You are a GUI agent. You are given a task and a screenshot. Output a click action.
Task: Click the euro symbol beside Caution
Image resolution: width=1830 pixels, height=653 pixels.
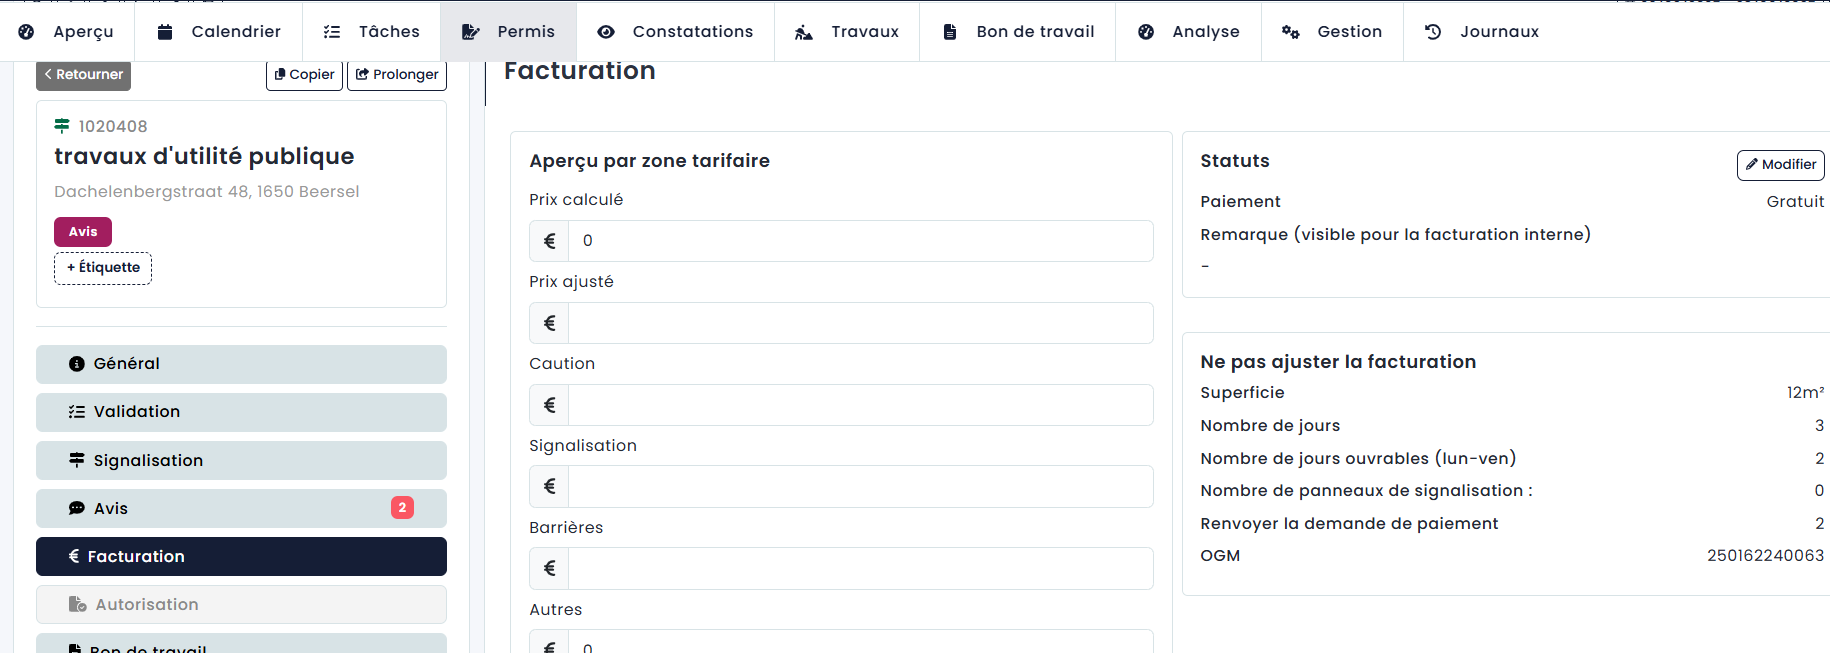click(x=549, y=405)
